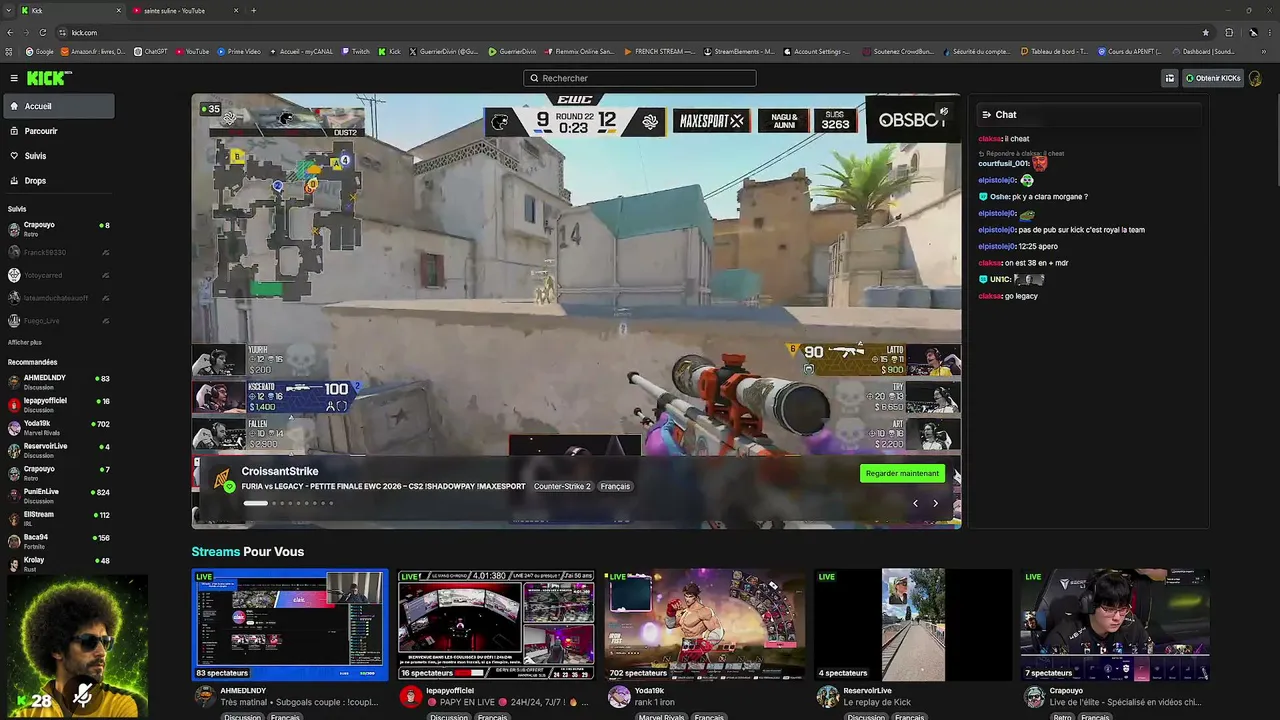This screenshot has width=1280, height=720.
Task: Open the Twitch bookmark
Action: click(356, 51)
